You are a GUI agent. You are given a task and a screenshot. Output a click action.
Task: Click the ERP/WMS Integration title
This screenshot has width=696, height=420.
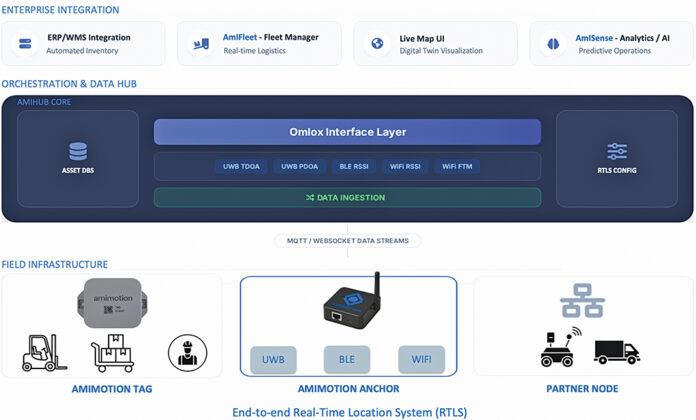pyautogui.click(x=89, y=38)
